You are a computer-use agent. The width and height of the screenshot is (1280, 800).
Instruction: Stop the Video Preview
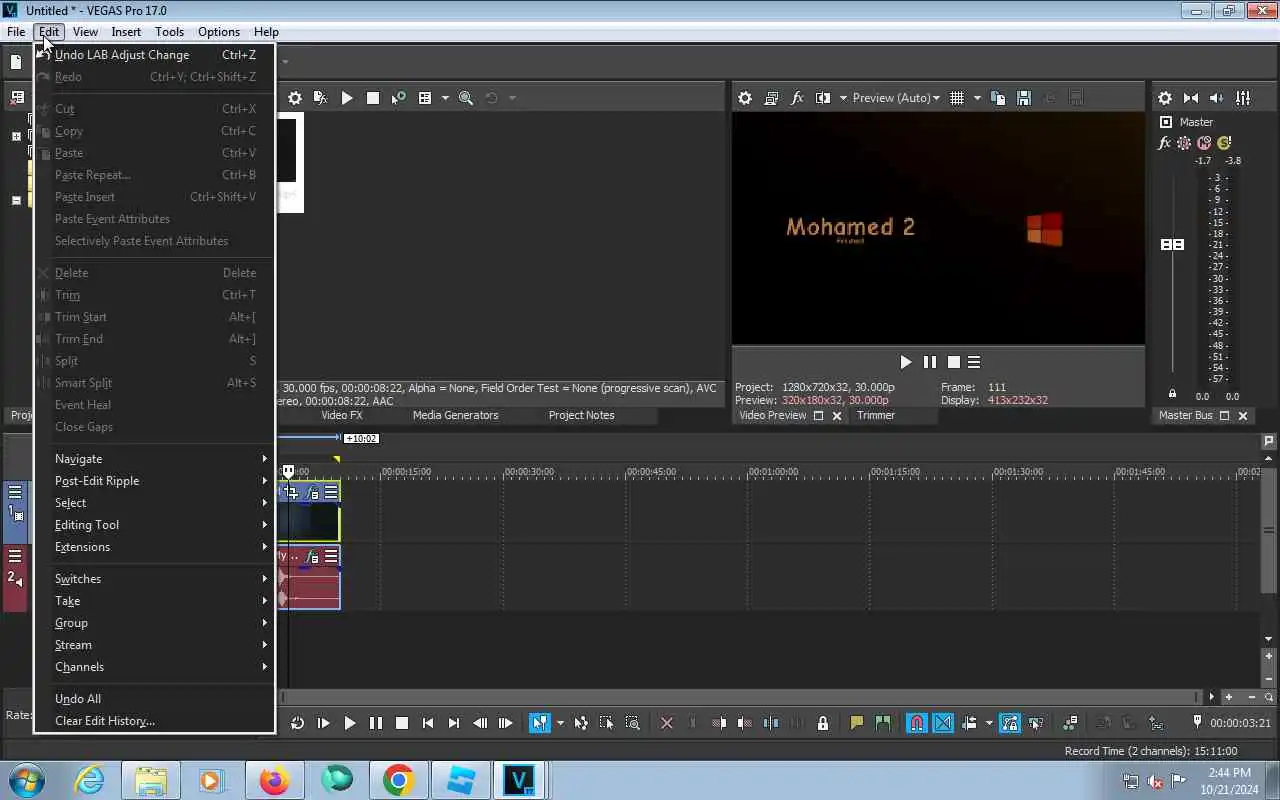pyautogui.click(x=954, y=362)
